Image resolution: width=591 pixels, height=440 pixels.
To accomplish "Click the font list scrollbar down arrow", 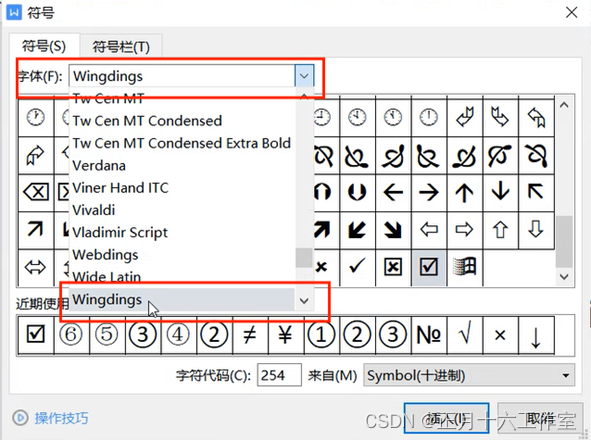I will pyautogui.click(x=304, y=300).
